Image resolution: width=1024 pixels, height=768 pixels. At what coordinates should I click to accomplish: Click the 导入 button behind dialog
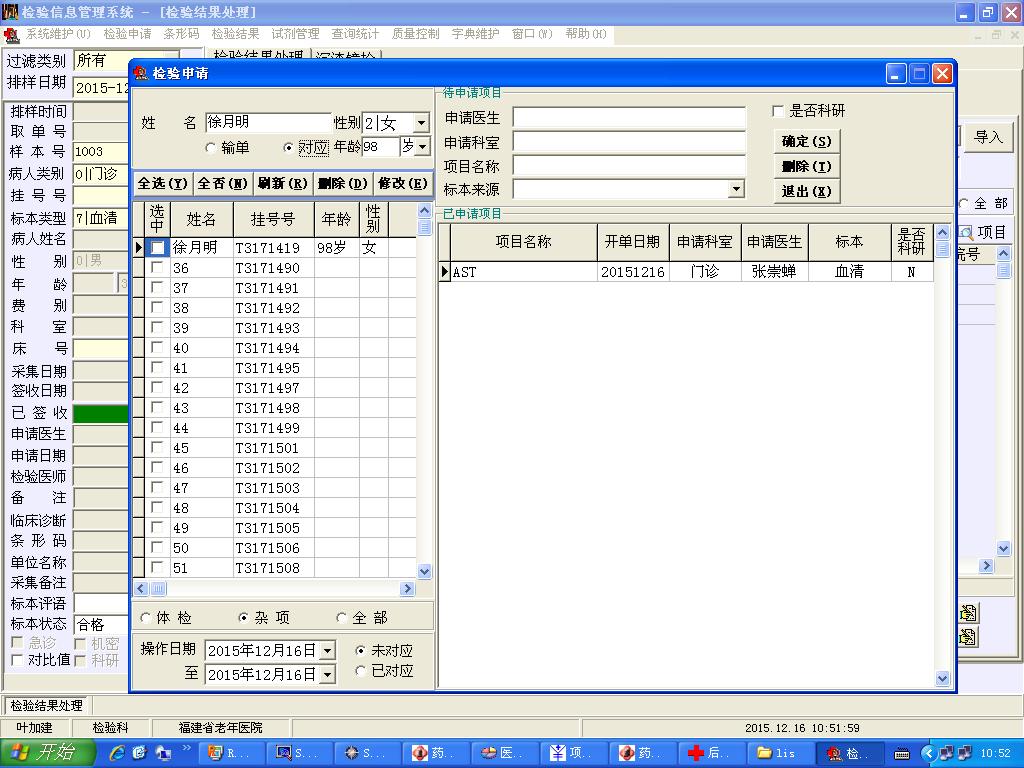(x=987, y=137)
